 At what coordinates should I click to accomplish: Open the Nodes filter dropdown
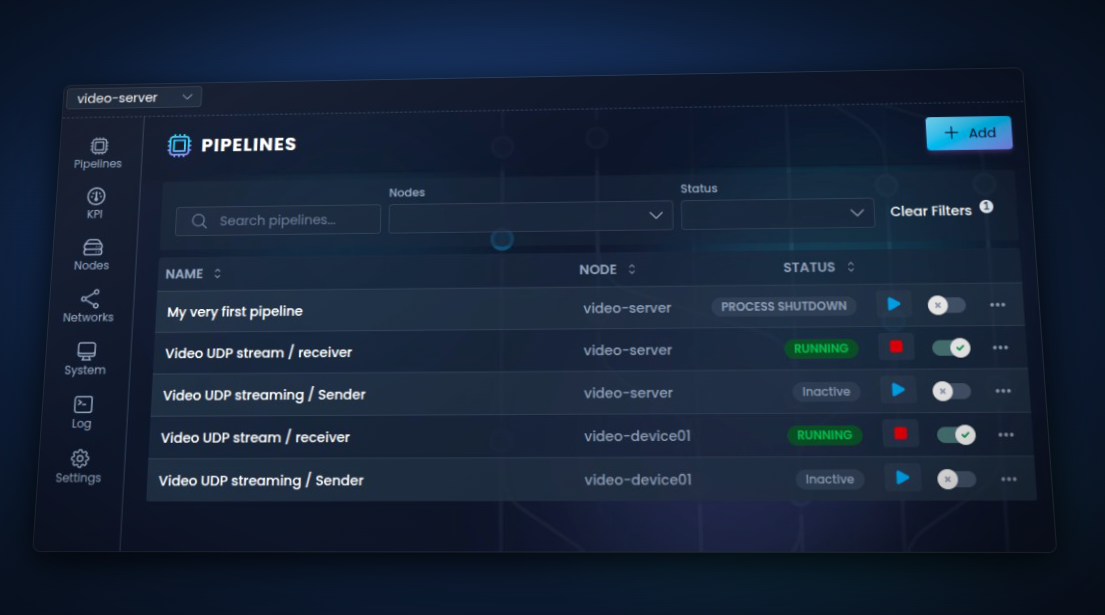click(x=531, y=215)
